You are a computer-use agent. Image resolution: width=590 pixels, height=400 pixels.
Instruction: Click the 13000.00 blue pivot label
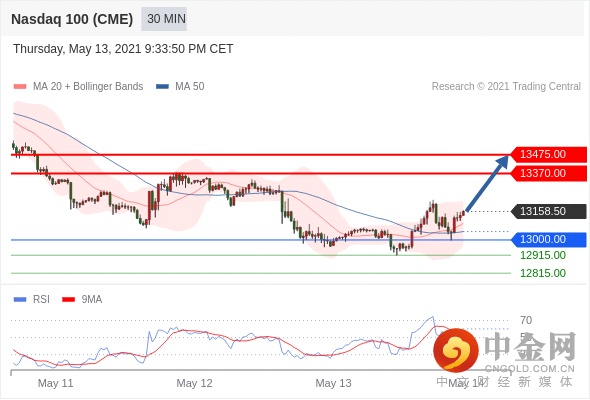tap(549, 239)
